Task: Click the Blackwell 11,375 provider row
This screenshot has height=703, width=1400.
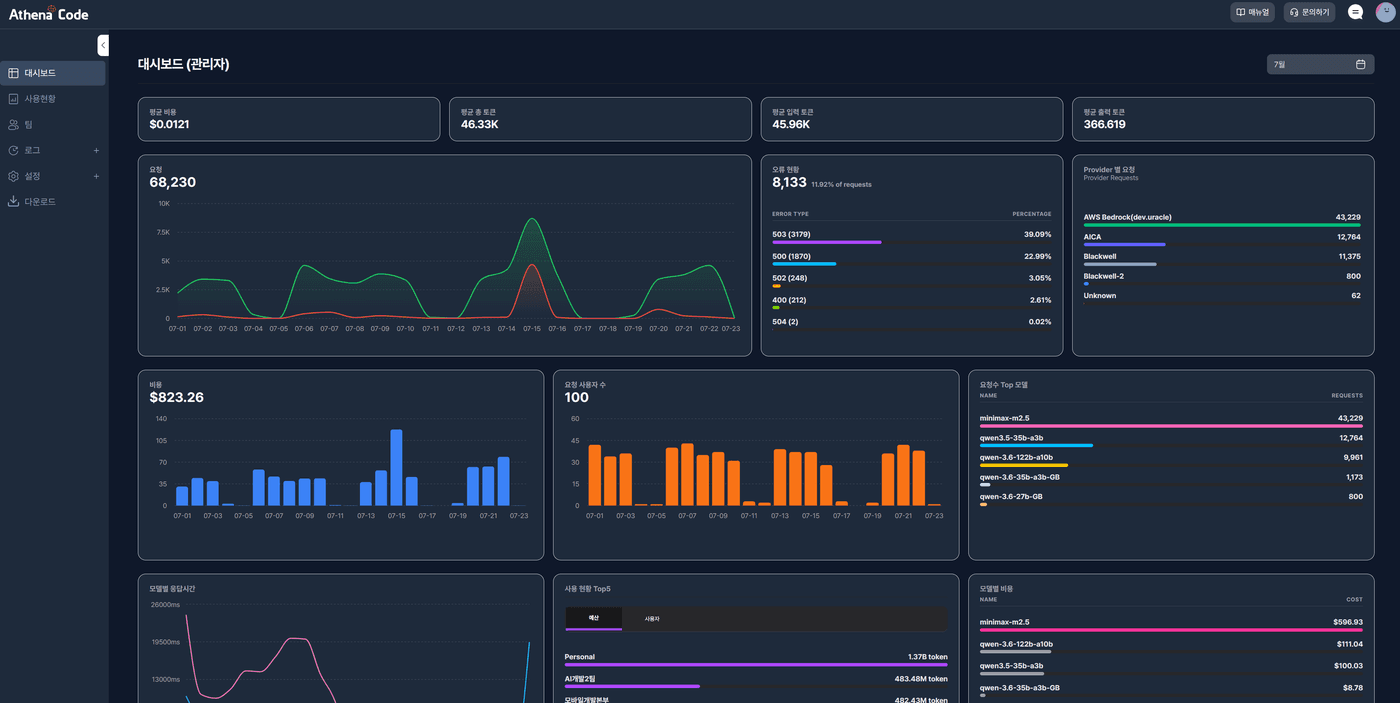Action: point(1222,259)
